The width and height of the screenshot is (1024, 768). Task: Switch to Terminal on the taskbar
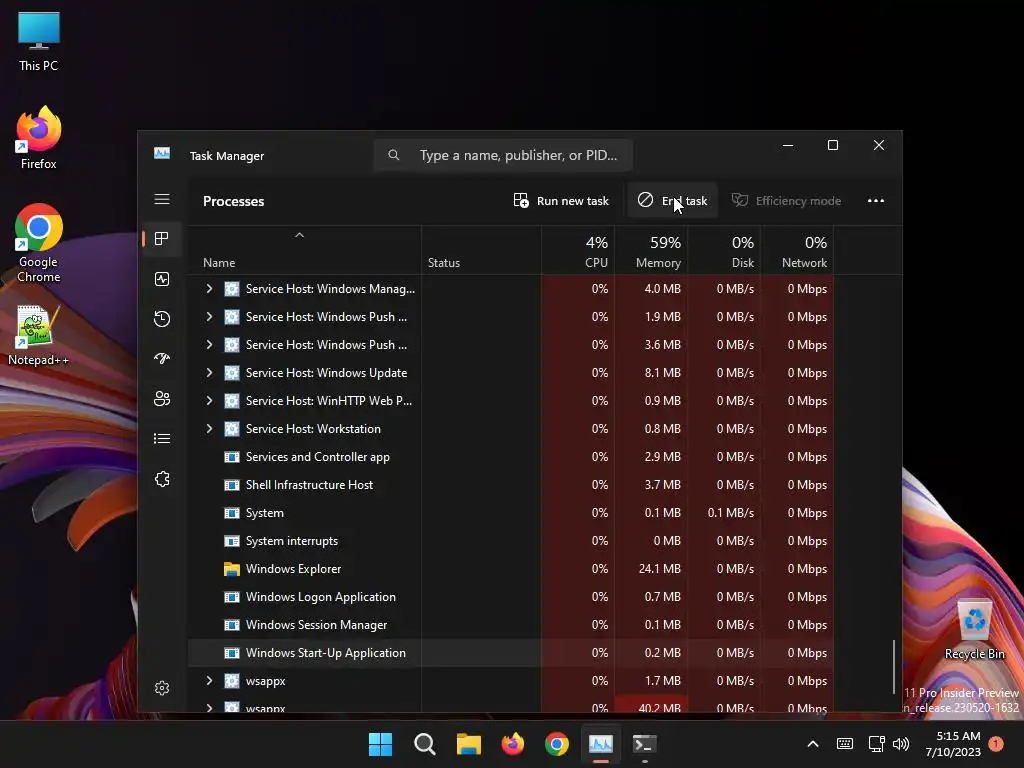coord(645,744)
